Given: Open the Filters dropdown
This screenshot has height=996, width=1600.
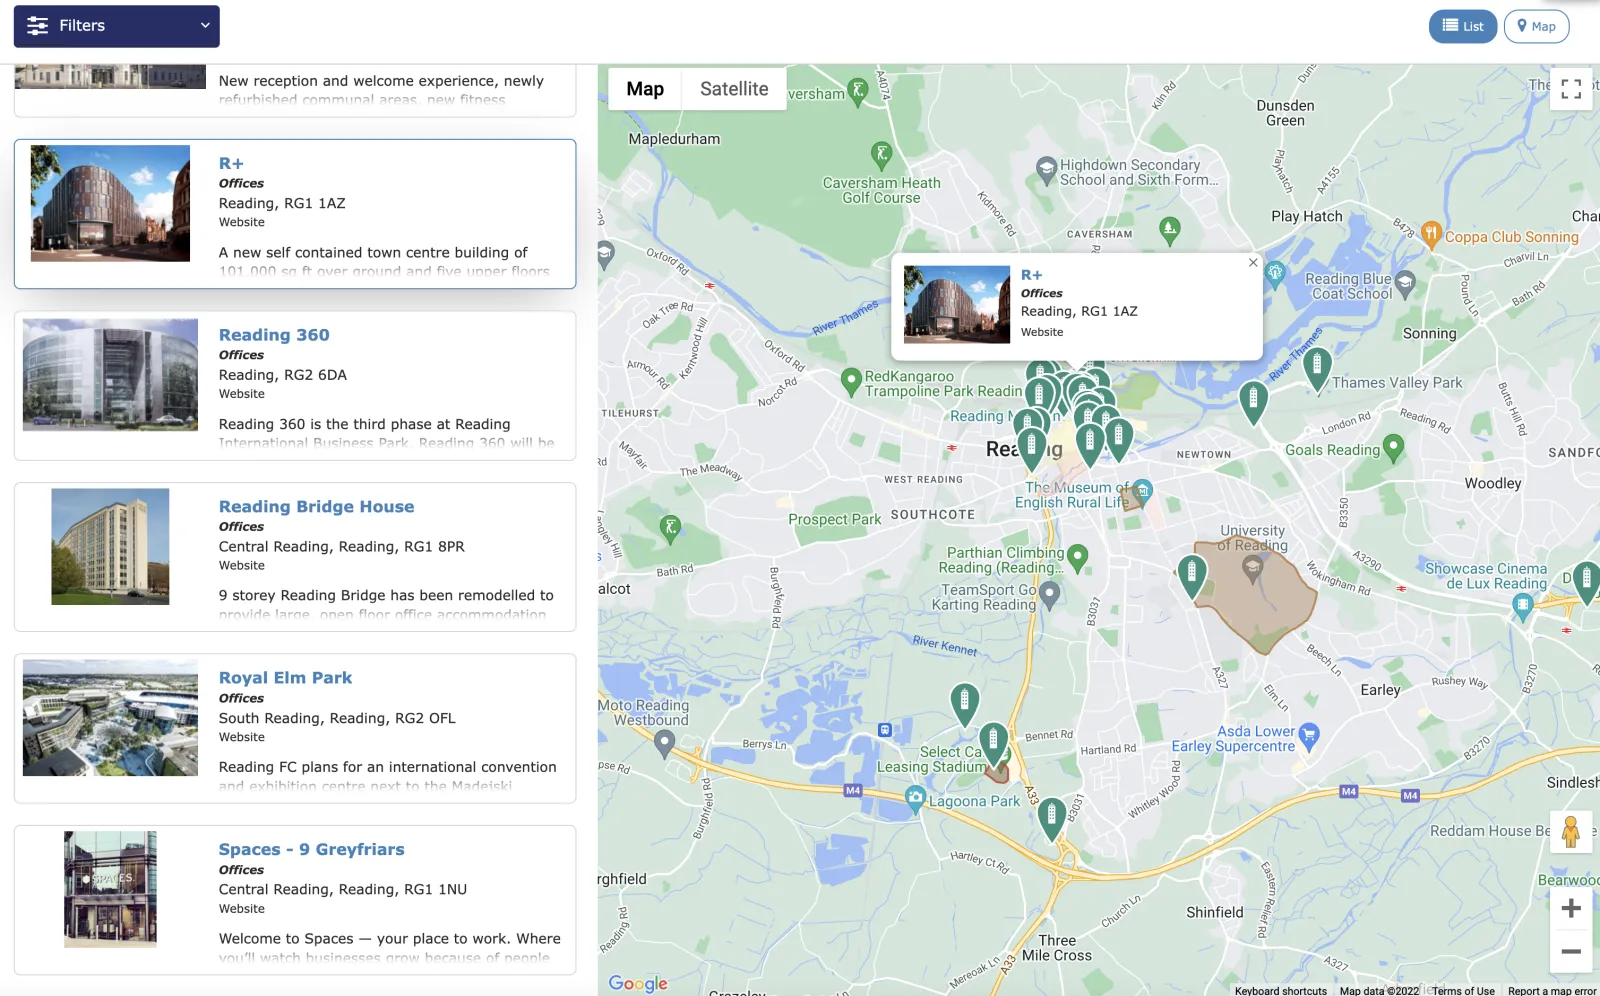Looking at the screenshot, I should [116, 26].
